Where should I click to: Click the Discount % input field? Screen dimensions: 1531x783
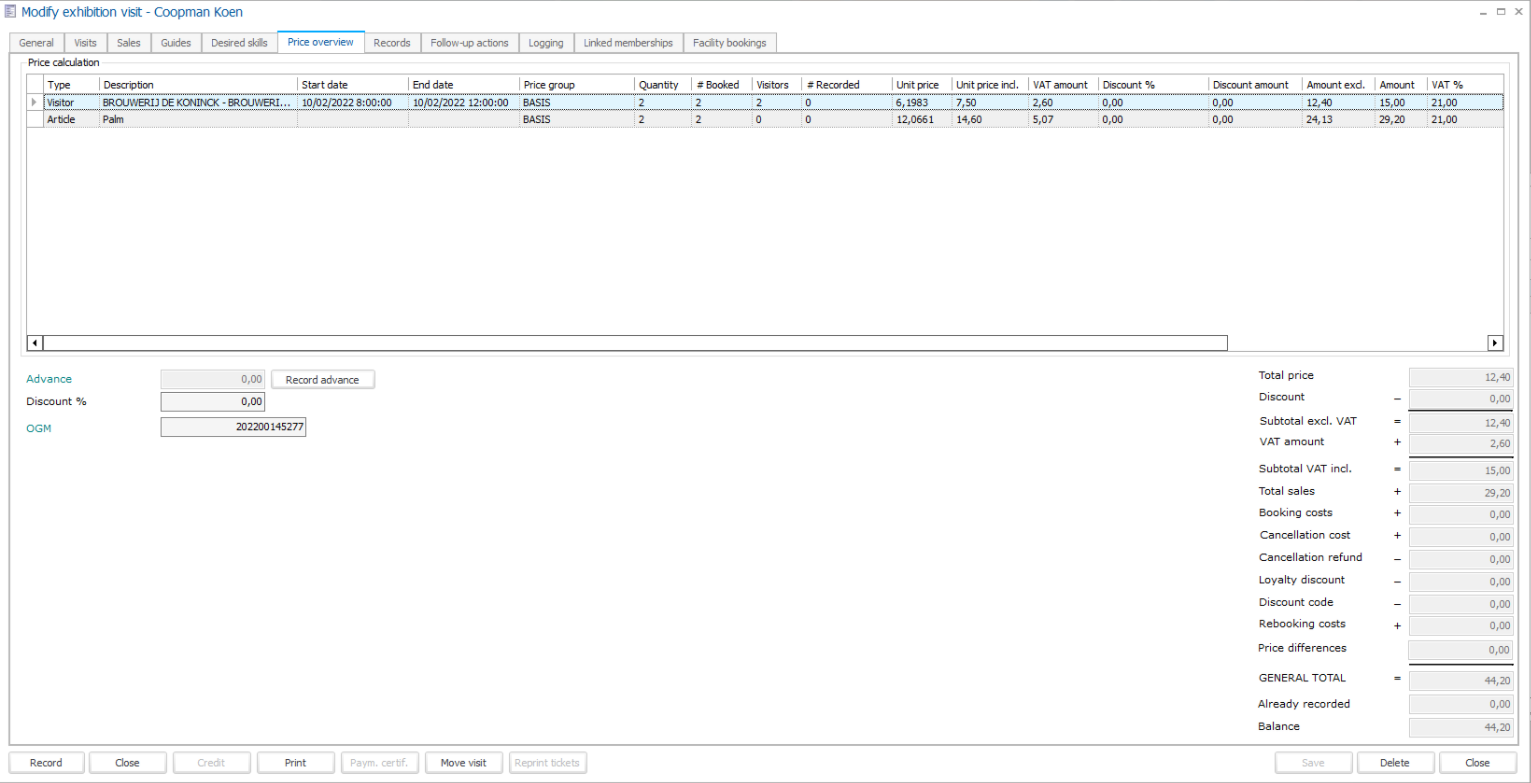(x=212, y=402)
